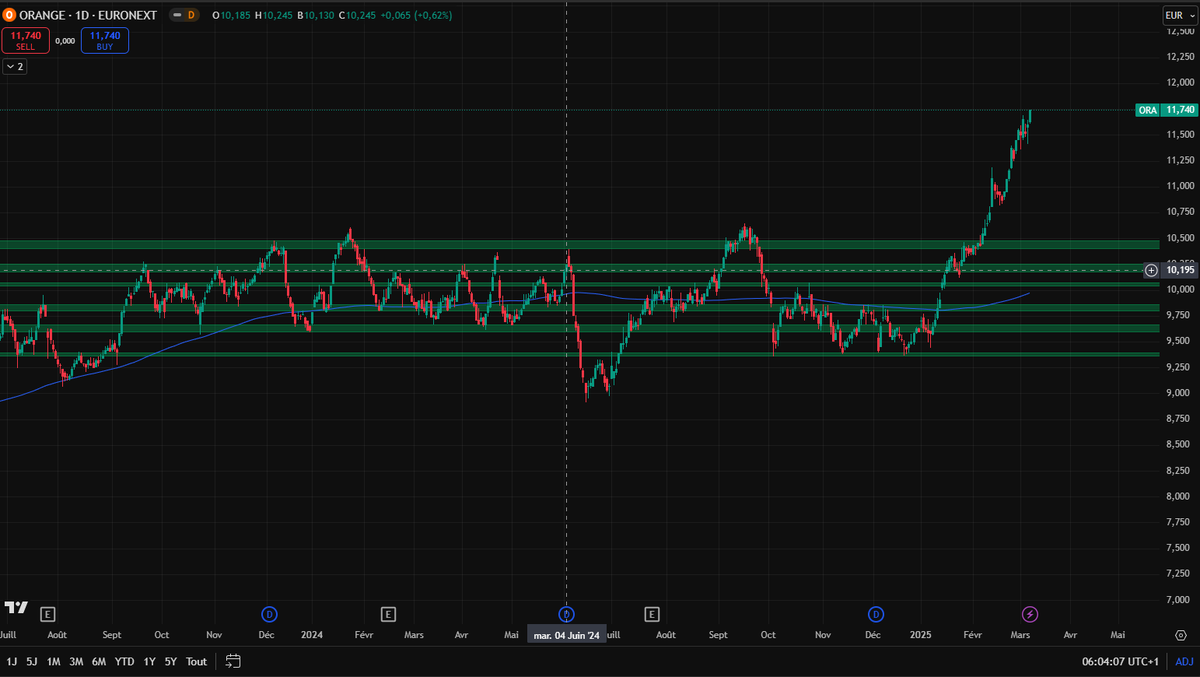Open chart settings hexagon gear icon
The width and height of the screenshot is (1200, 677).
coord(1181,635)
